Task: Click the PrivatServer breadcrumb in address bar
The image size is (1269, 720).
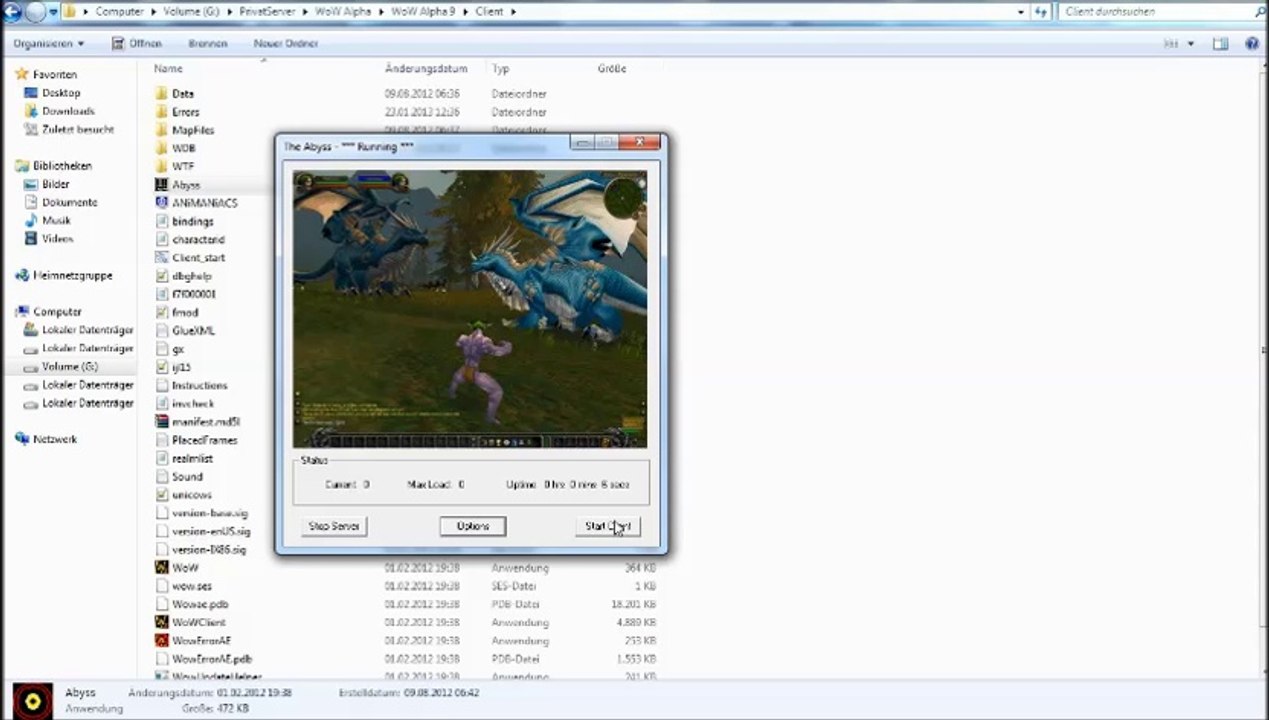Action: (x=267, y=12)
